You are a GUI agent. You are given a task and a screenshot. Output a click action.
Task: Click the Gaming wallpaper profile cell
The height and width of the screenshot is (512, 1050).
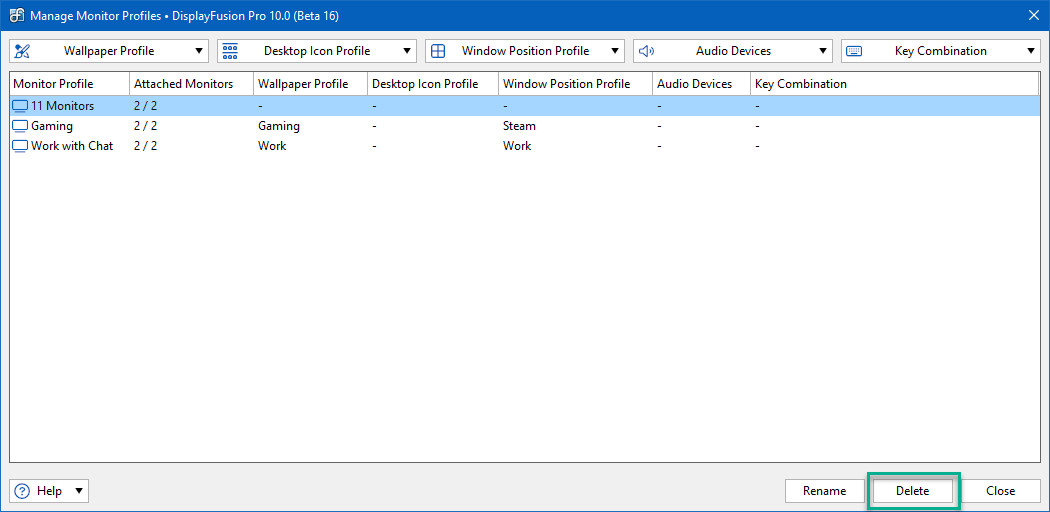click(x=279, y=126)
